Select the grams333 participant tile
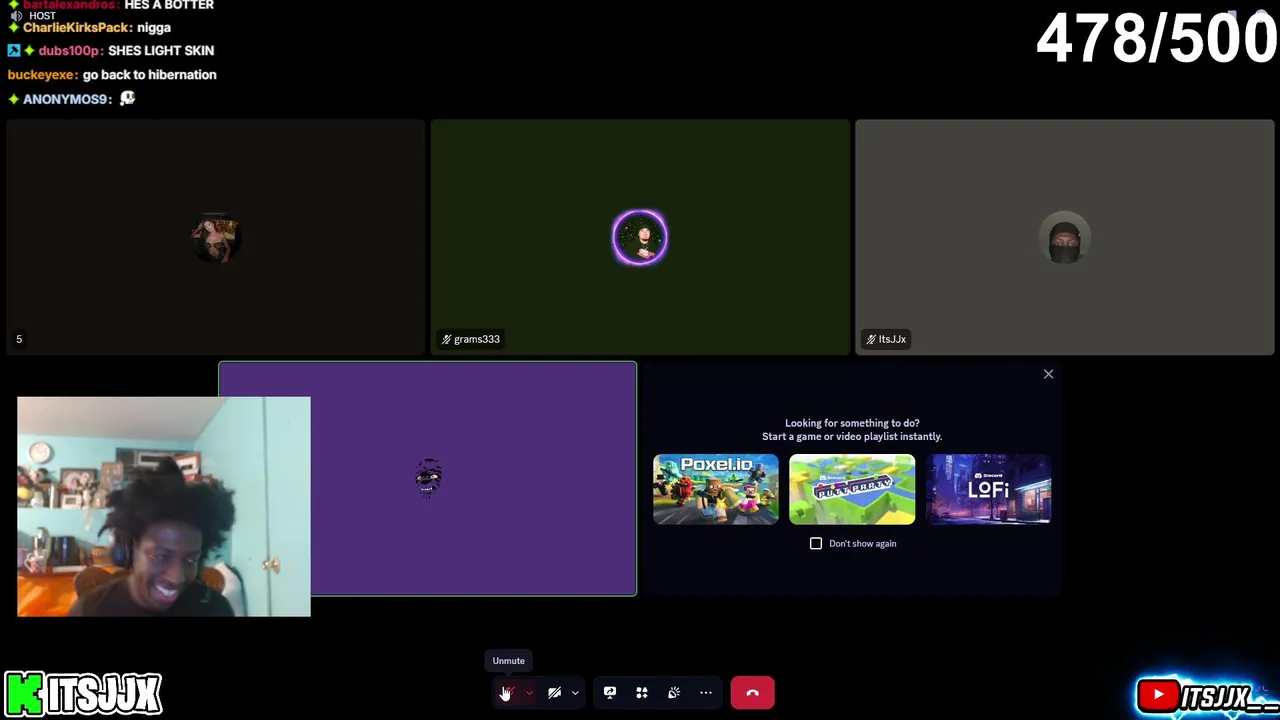Image resolution: width=1280 pixels, height=720 pixels. (640, 237)
